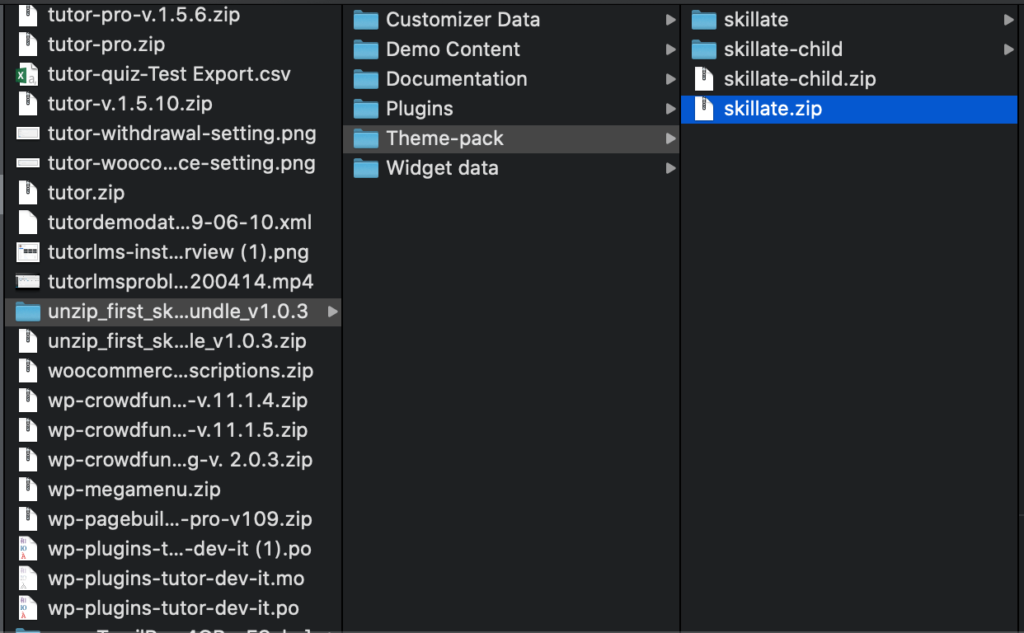Select the file name tutor-pro-v.1.5.6.zip
This screenshot has width=1024, height=633.
144,14
